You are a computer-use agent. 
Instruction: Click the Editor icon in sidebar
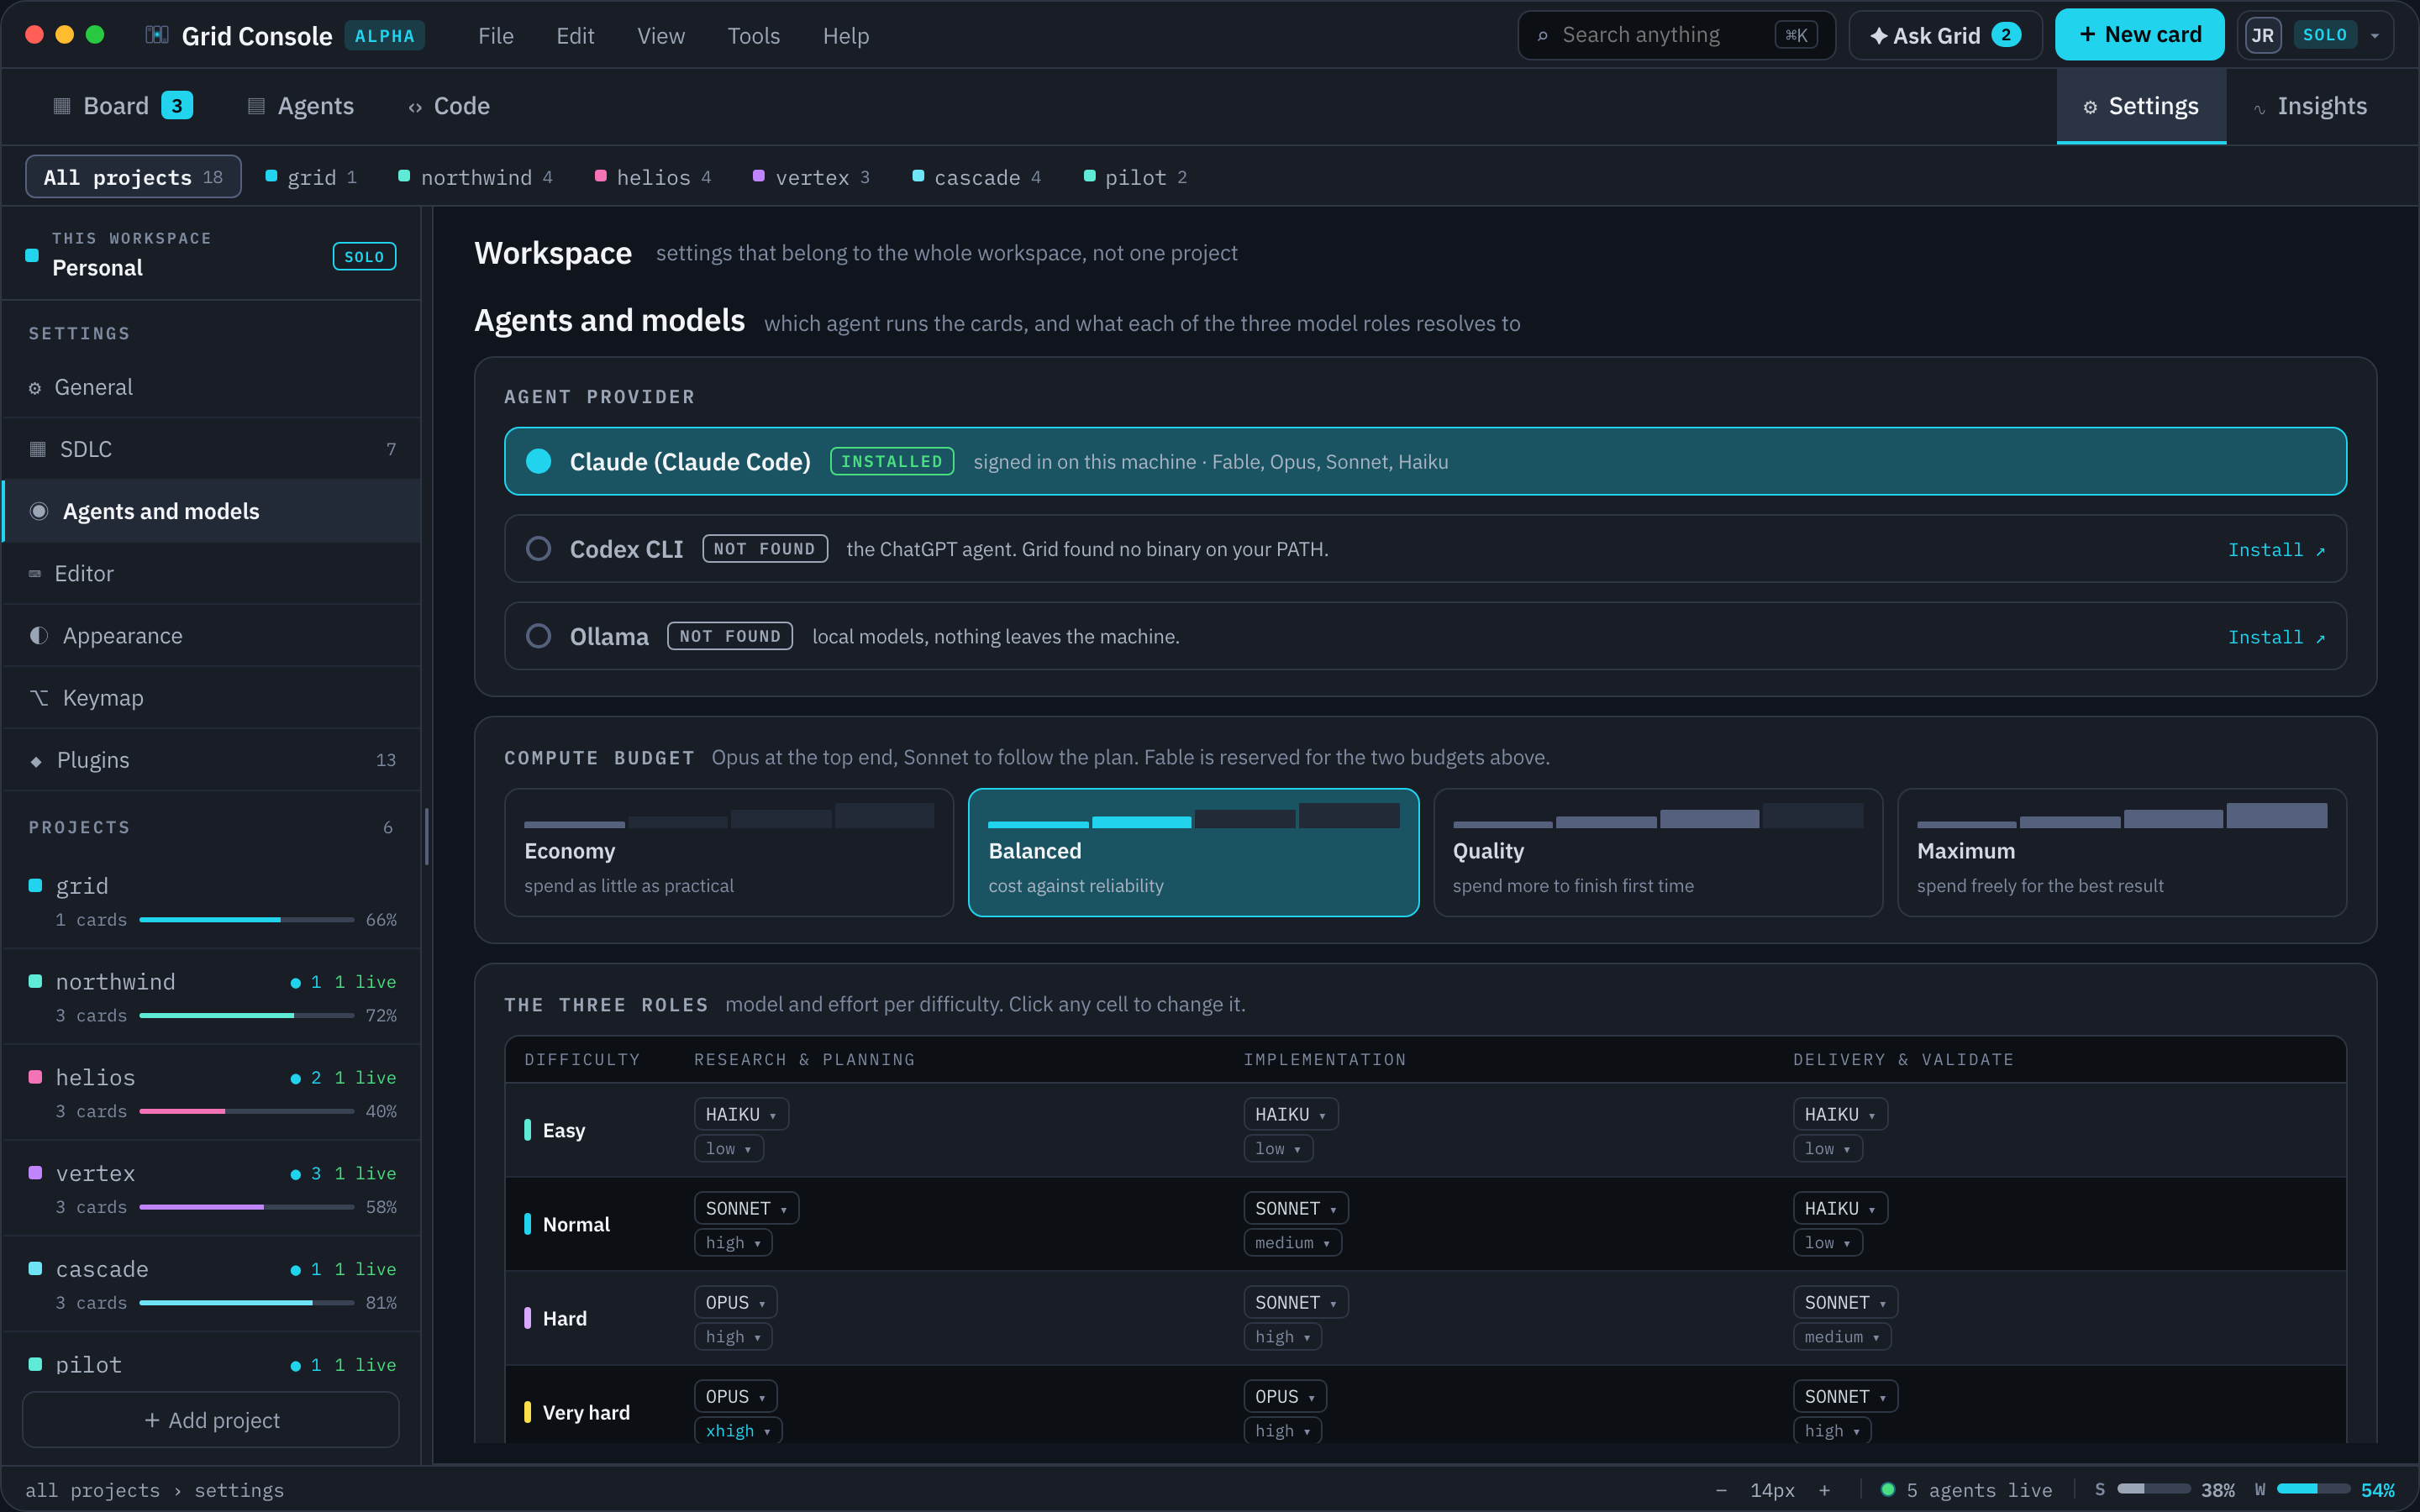click(35, 574)
